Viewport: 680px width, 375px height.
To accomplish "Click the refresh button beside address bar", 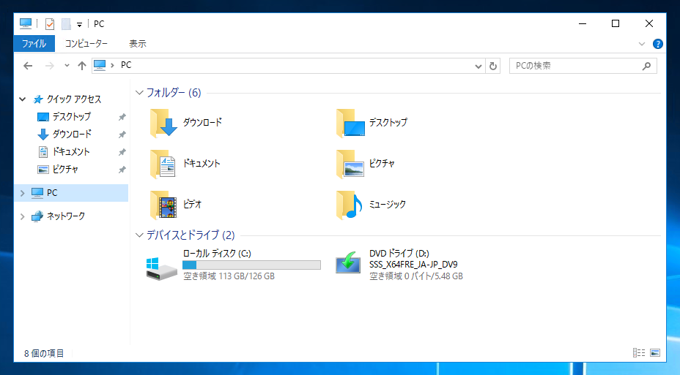I will 493,66.
